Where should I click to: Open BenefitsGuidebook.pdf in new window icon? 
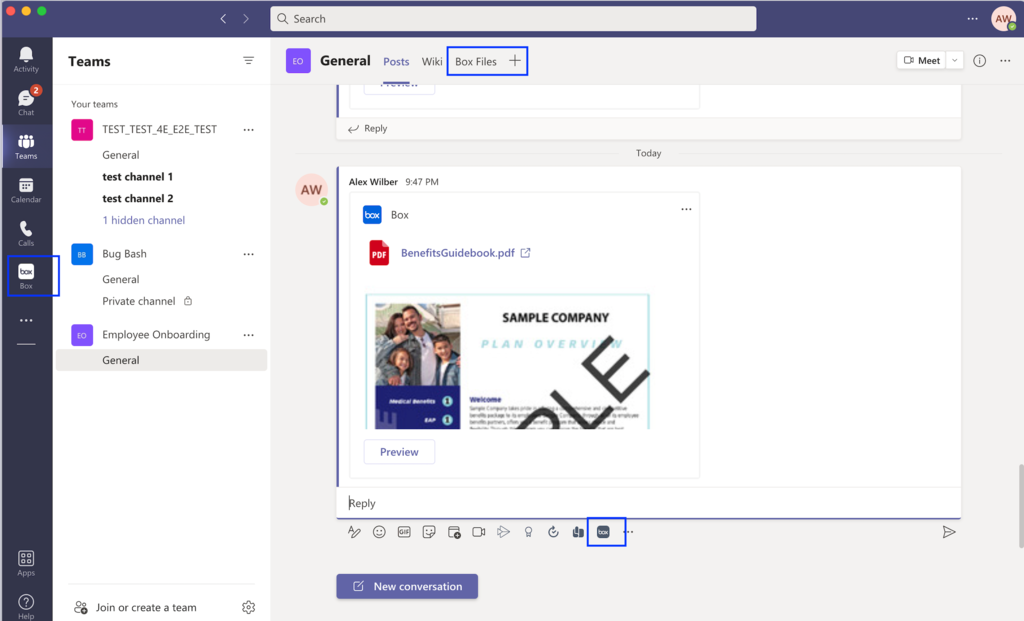pos(526,253)
